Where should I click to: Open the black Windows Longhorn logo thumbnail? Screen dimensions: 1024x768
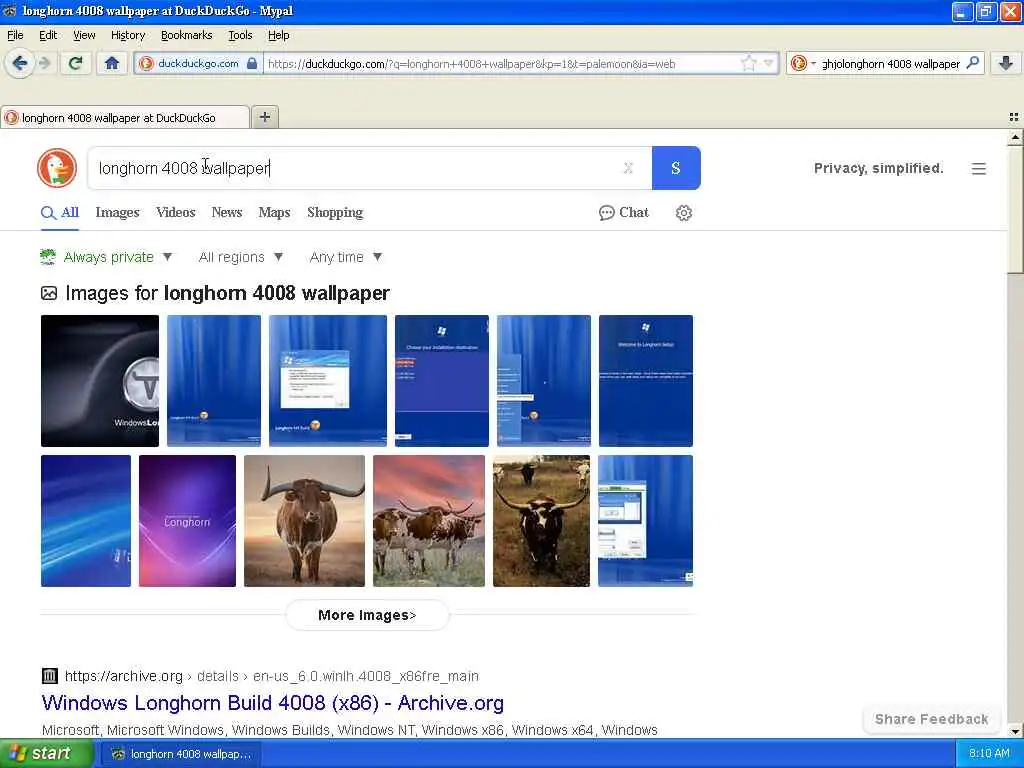click(x=100, y=381)
